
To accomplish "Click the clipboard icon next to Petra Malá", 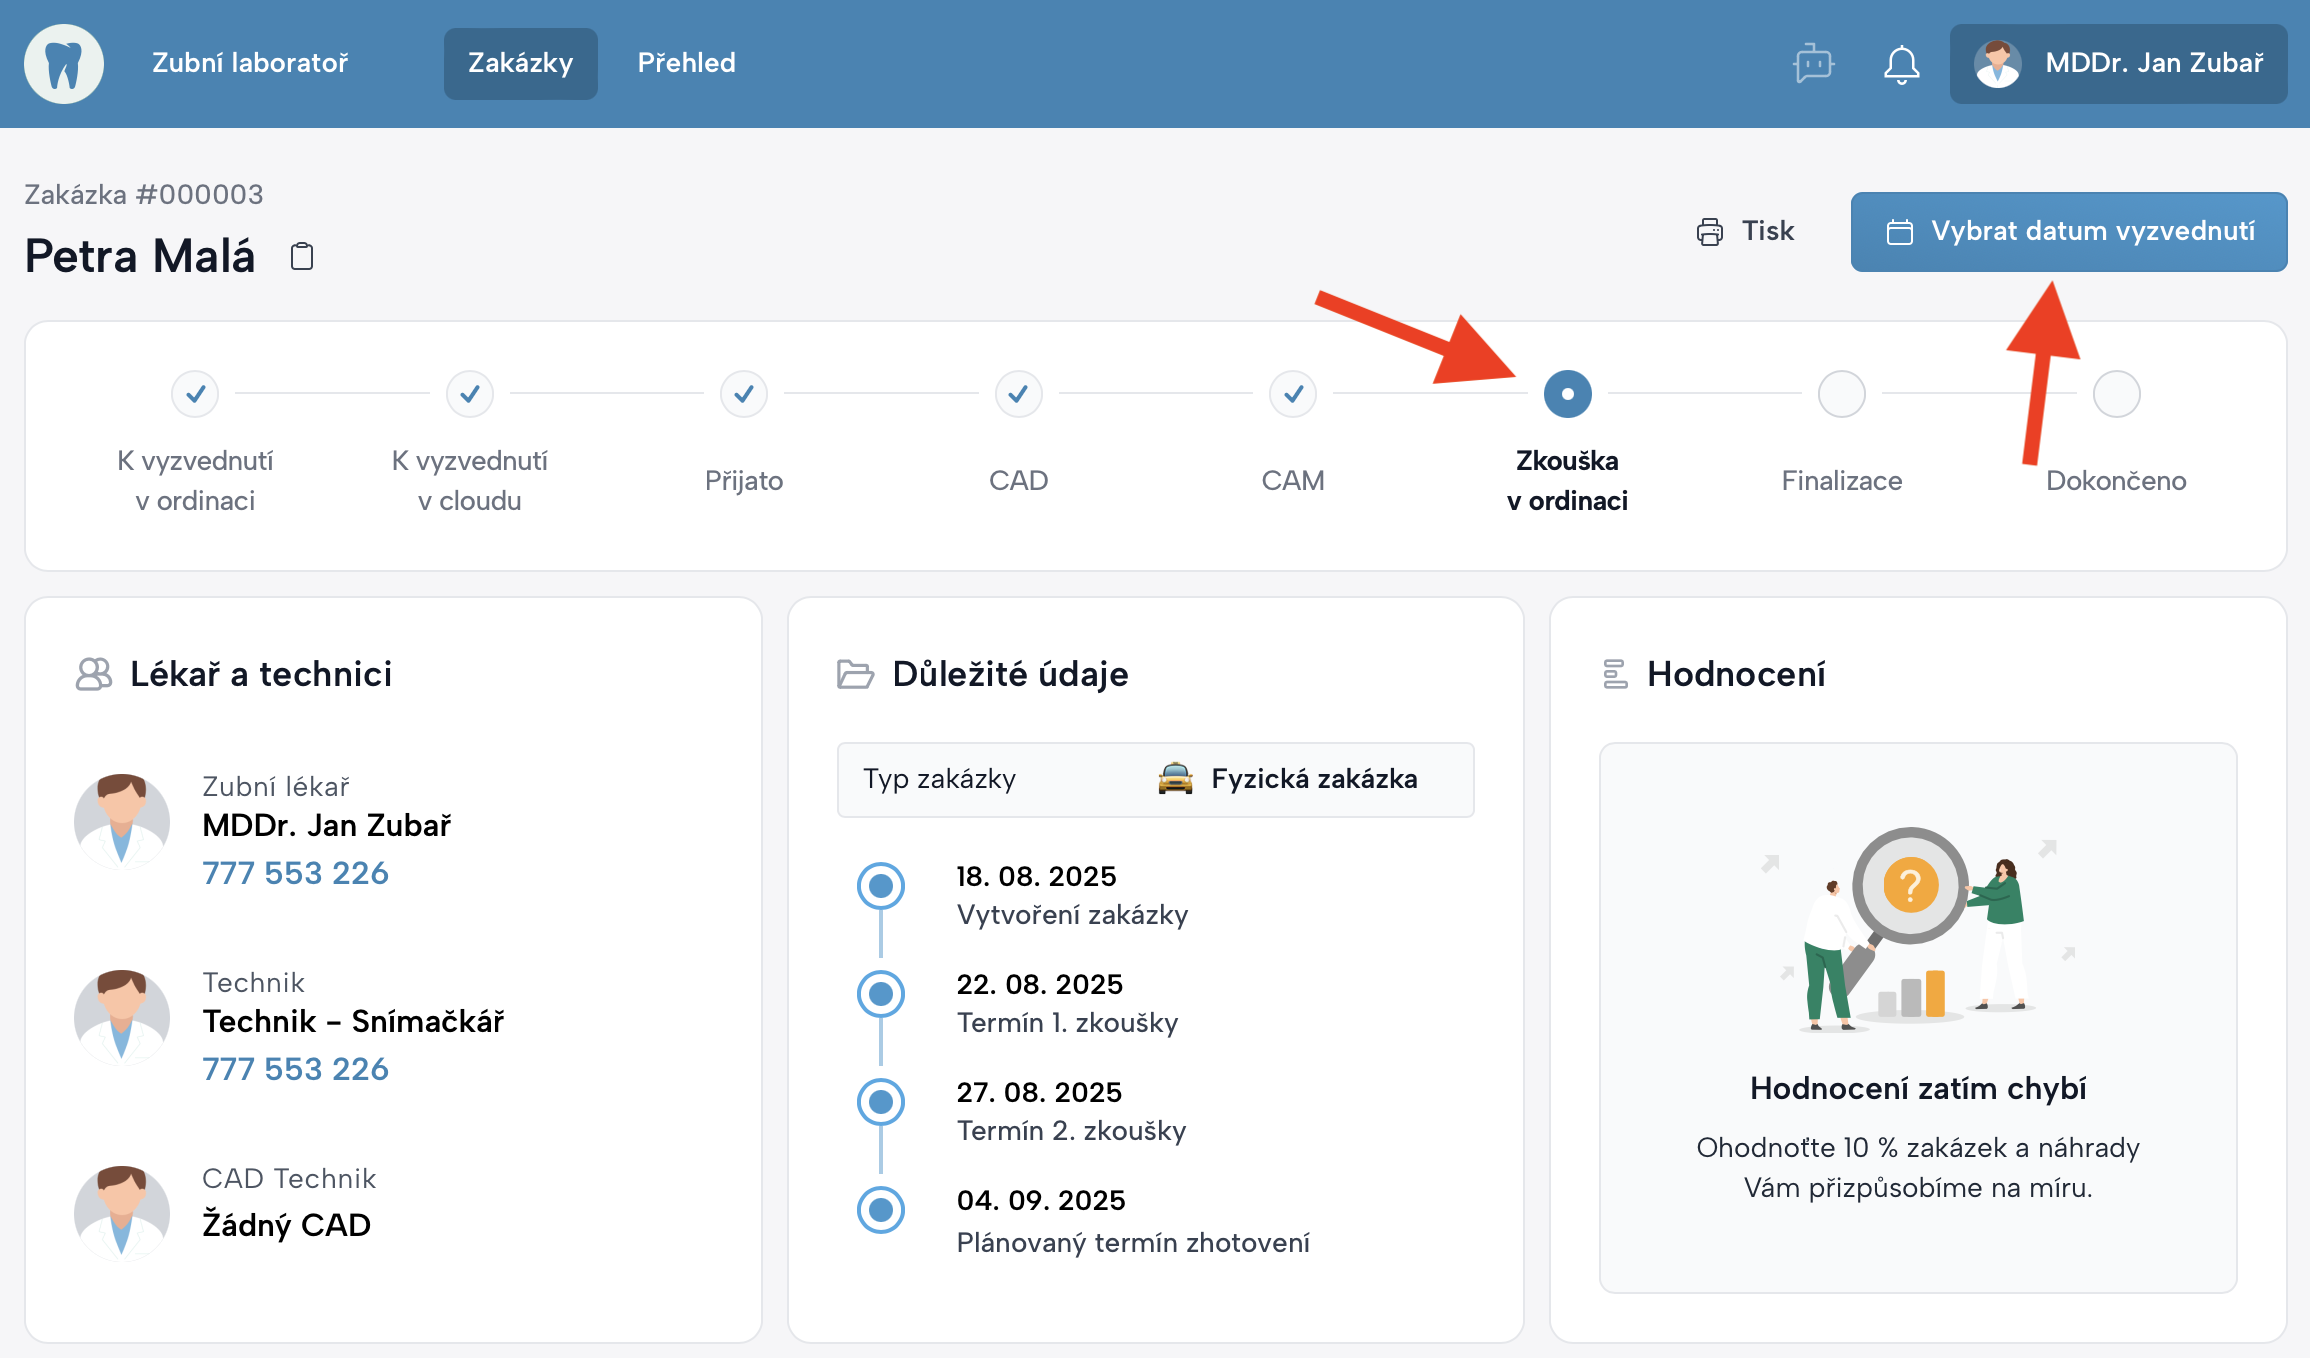I will pos(302,257).
